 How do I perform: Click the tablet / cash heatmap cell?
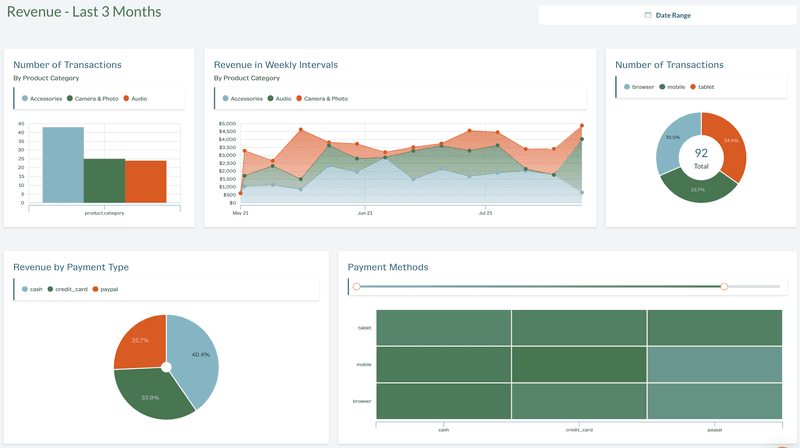click(444, 328)
